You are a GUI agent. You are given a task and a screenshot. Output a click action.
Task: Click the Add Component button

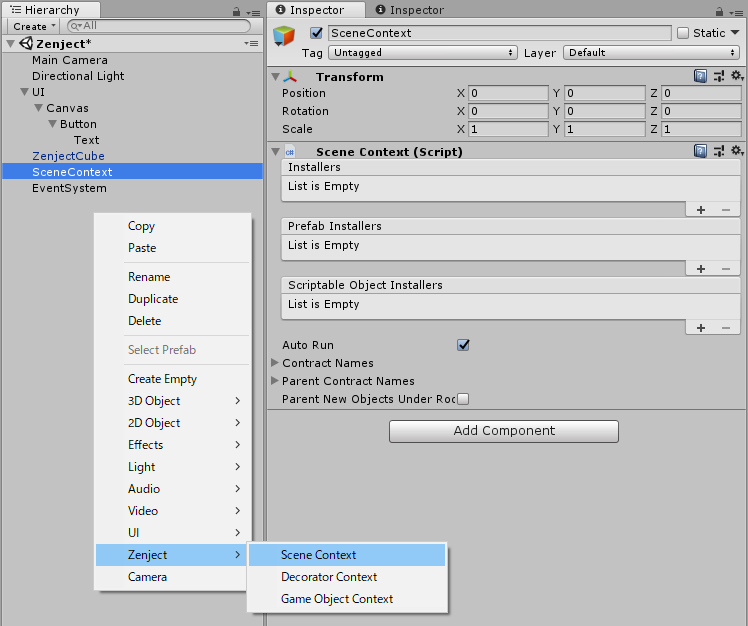(504, 431)
